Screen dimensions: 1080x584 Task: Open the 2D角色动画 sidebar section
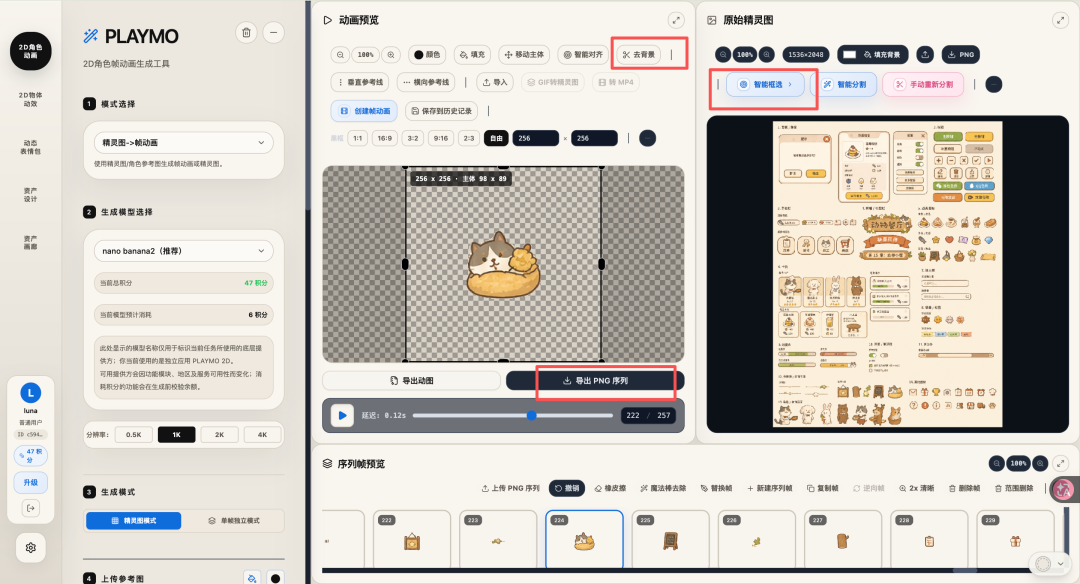[x=30, y=51]
